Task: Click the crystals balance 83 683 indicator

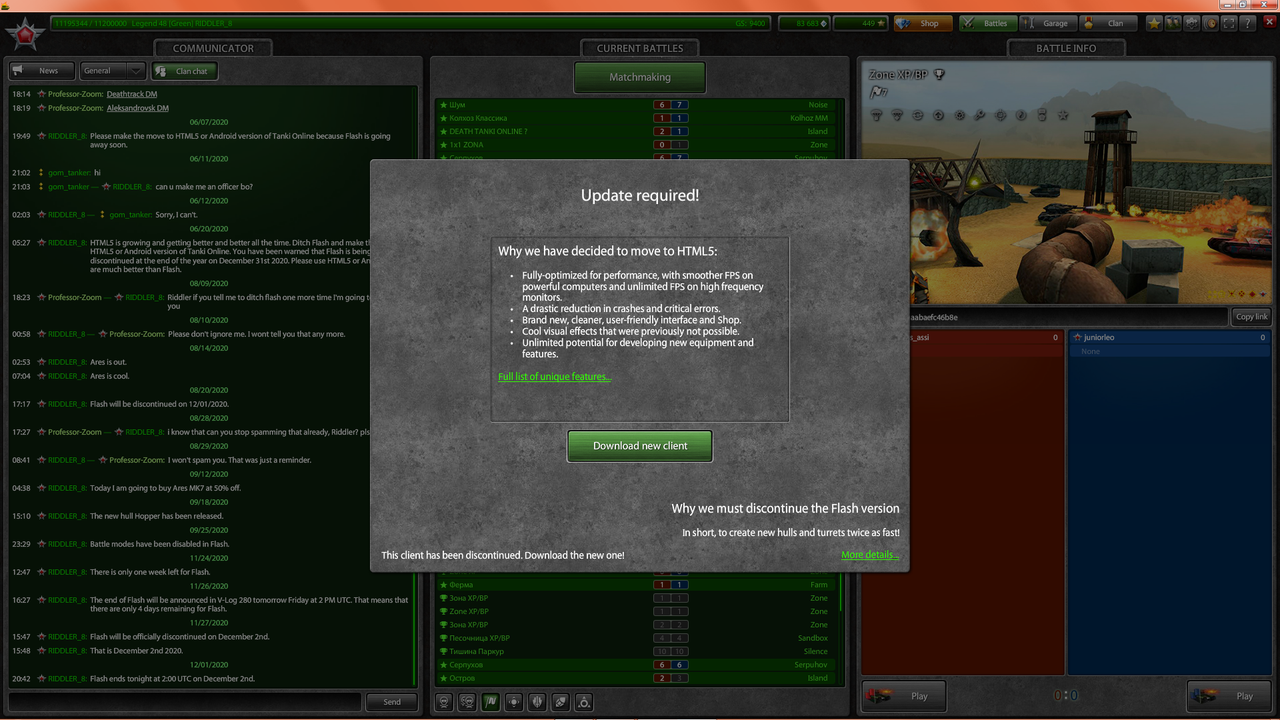Action: (803, 23)
